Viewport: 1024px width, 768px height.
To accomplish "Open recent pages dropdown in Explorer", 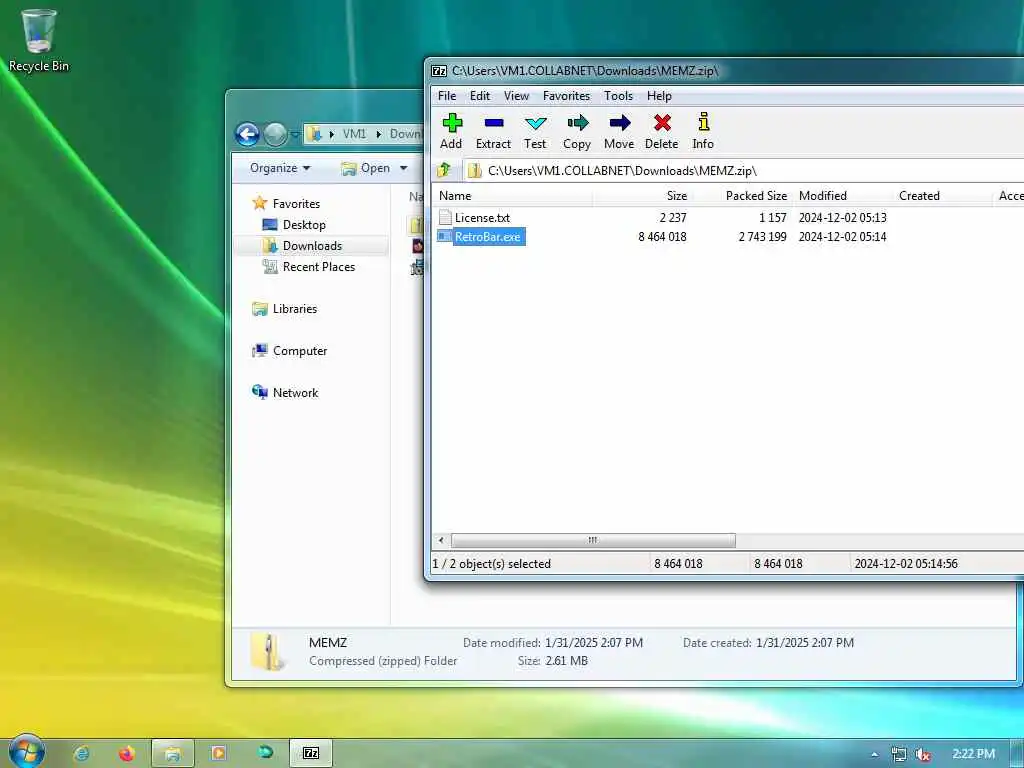I will (295, 134).
